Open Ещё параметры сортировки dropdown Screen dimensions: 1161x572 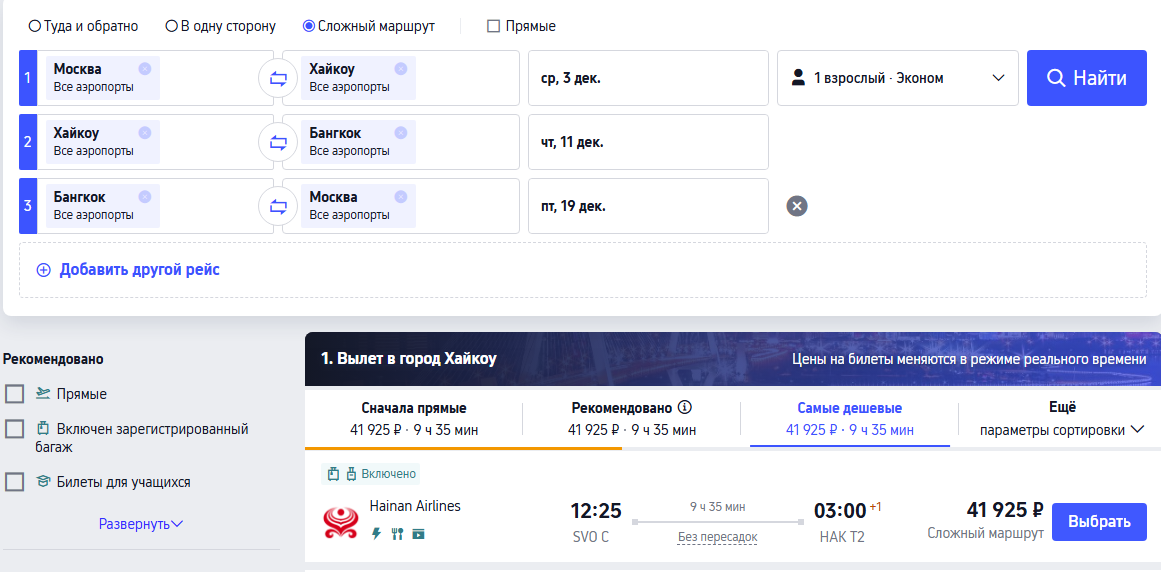(x=1060, y=419)
